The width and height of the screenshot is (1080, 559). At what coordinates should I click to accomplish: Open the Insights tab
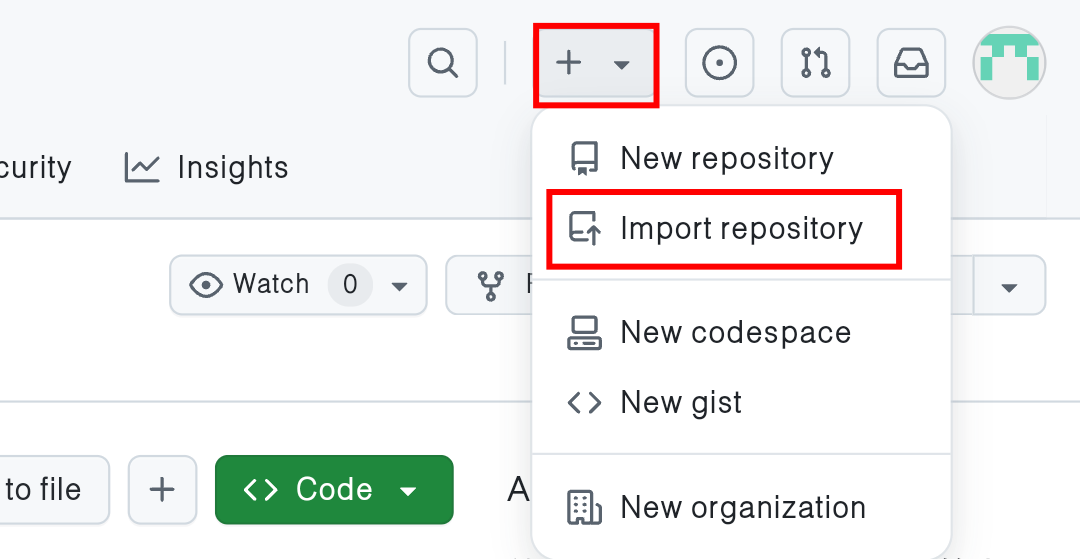232,167
